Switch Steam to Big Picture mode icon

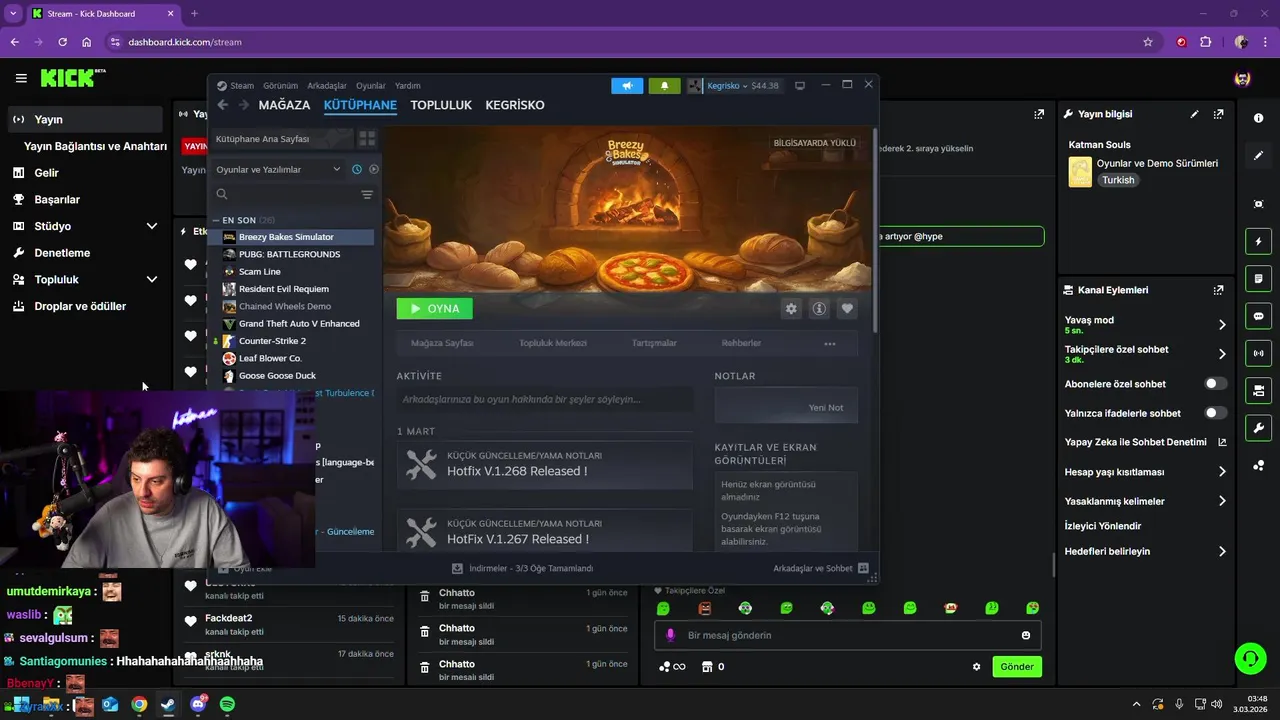[800, 86]
